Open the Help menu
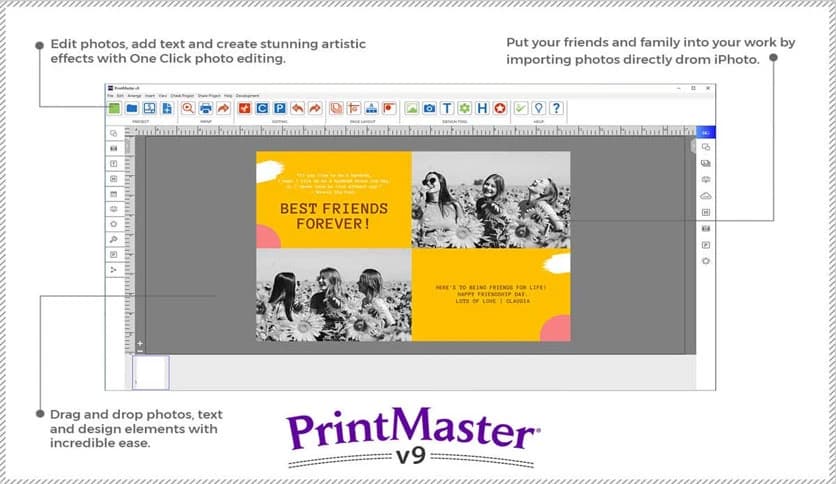 tap(228, 96)
